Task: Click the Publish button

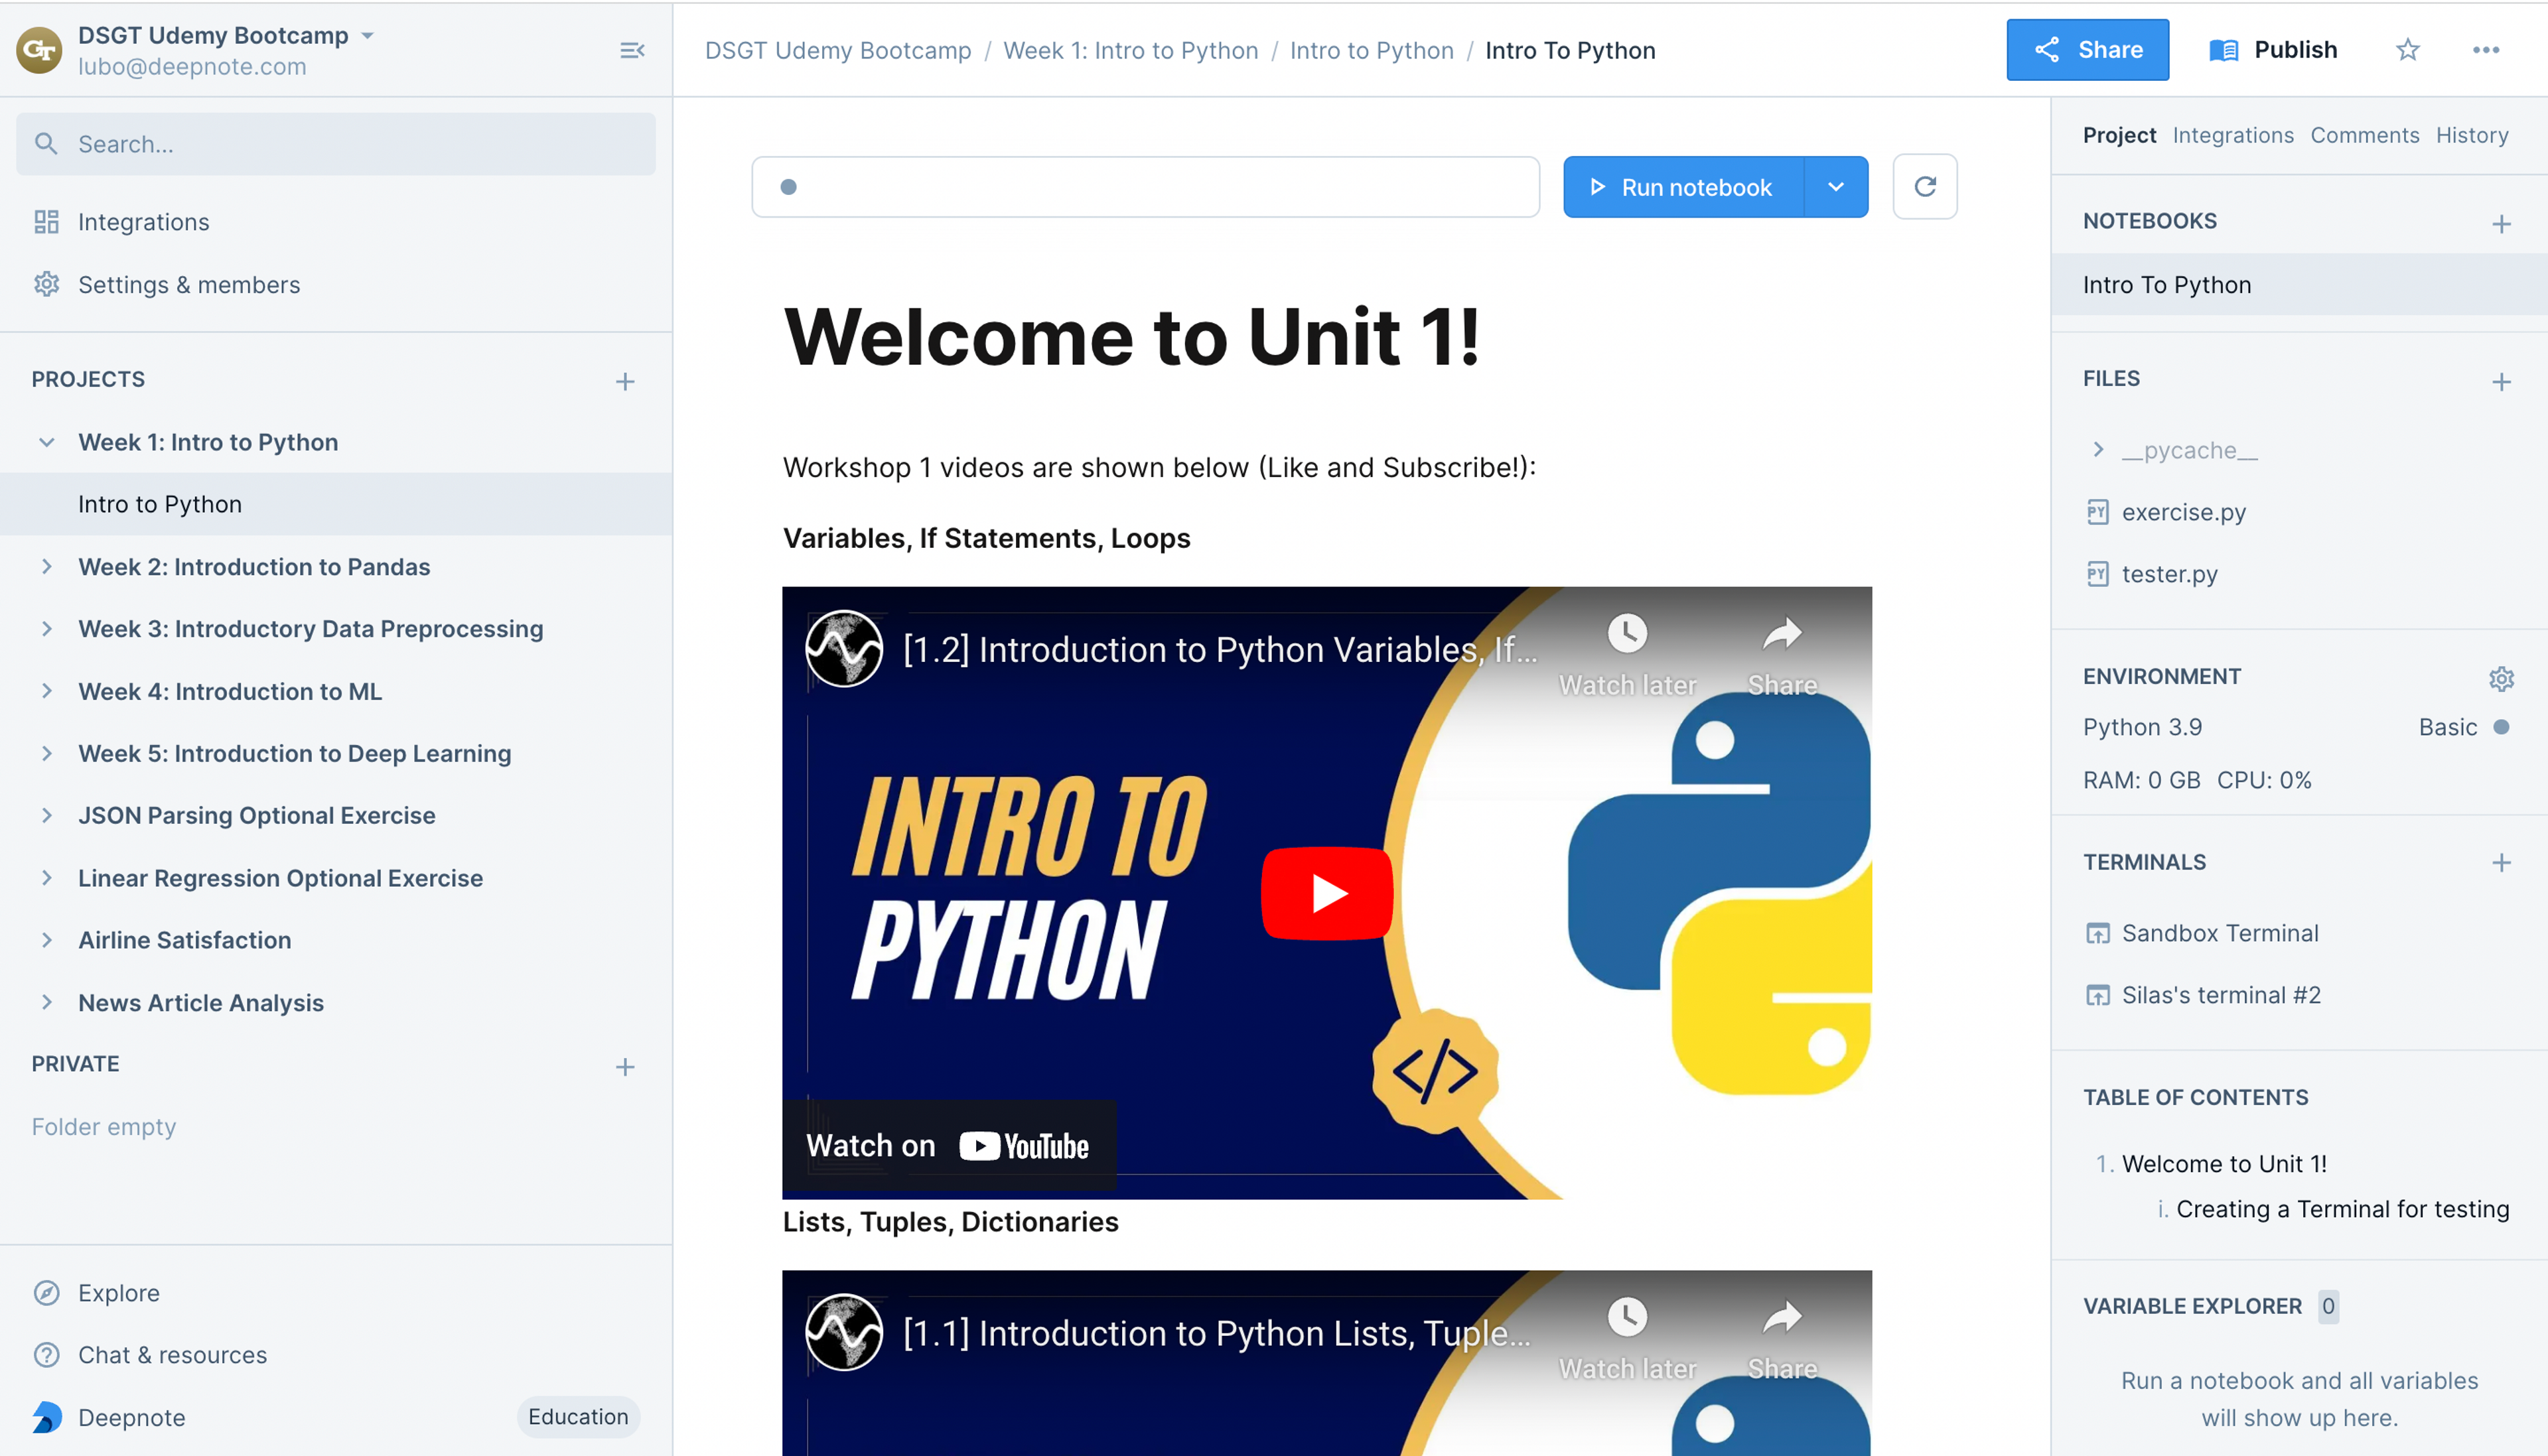Action: pos(2273,50)
